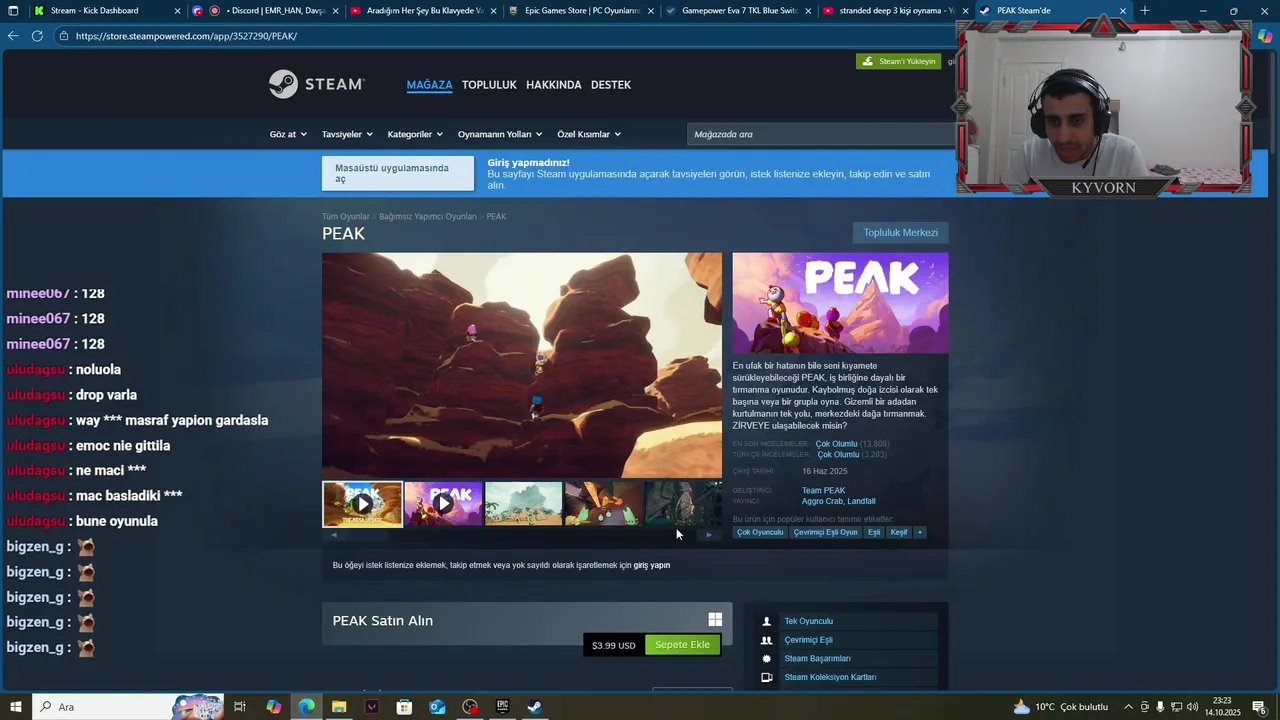Viewport: 1280px width, 720px height.
Task: Follow the Tüm Oyunlar breadcrumb link
Action: click(x=346, y=216)
